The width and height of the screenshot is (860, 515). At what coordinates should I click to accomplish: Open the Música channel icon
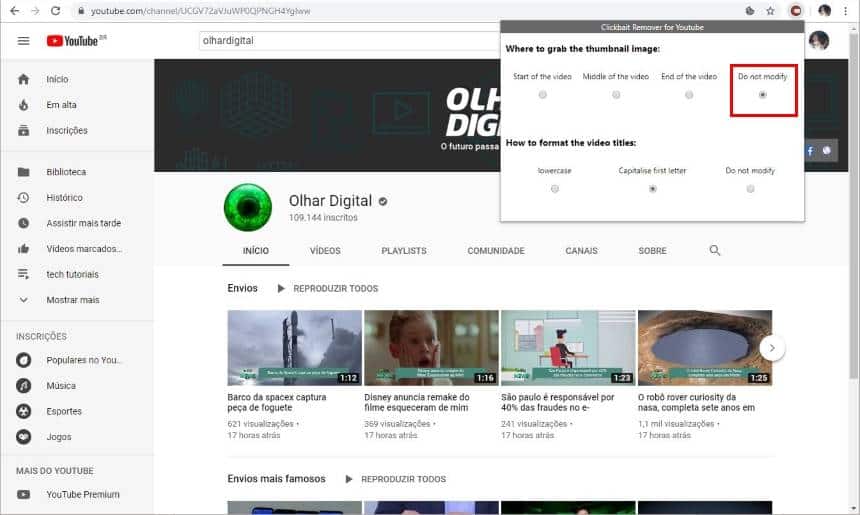point(24,386)
